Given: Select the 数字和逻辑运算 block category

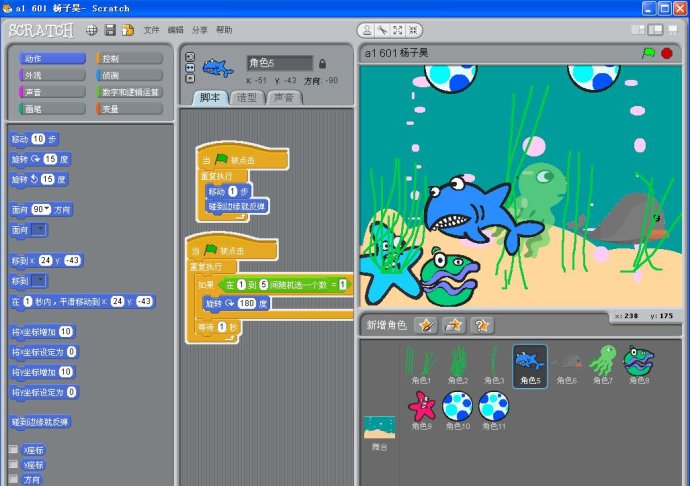Looking at the screenshot, I should click(129, 92).
